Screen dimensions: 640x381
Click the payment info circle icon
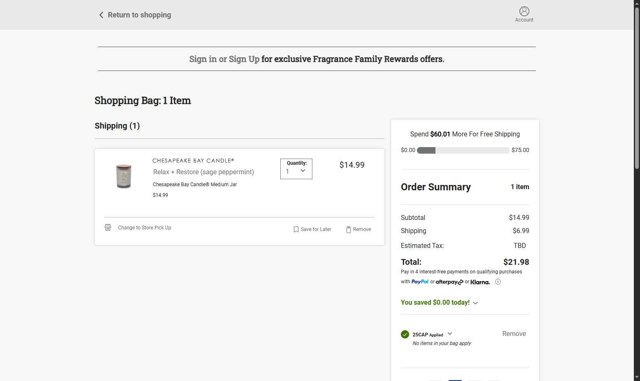[x=498, y=282]
